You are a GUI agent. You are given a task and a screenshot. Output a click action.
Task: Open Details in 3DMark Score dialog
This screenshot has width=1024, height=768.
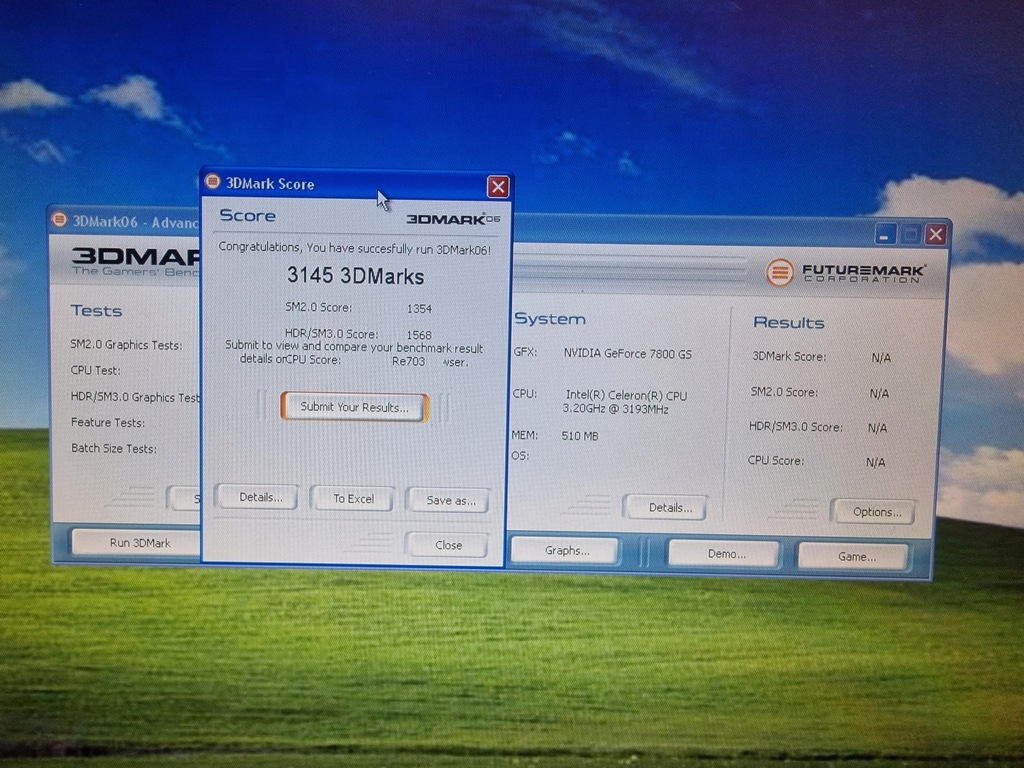click(x=257, y=497)
